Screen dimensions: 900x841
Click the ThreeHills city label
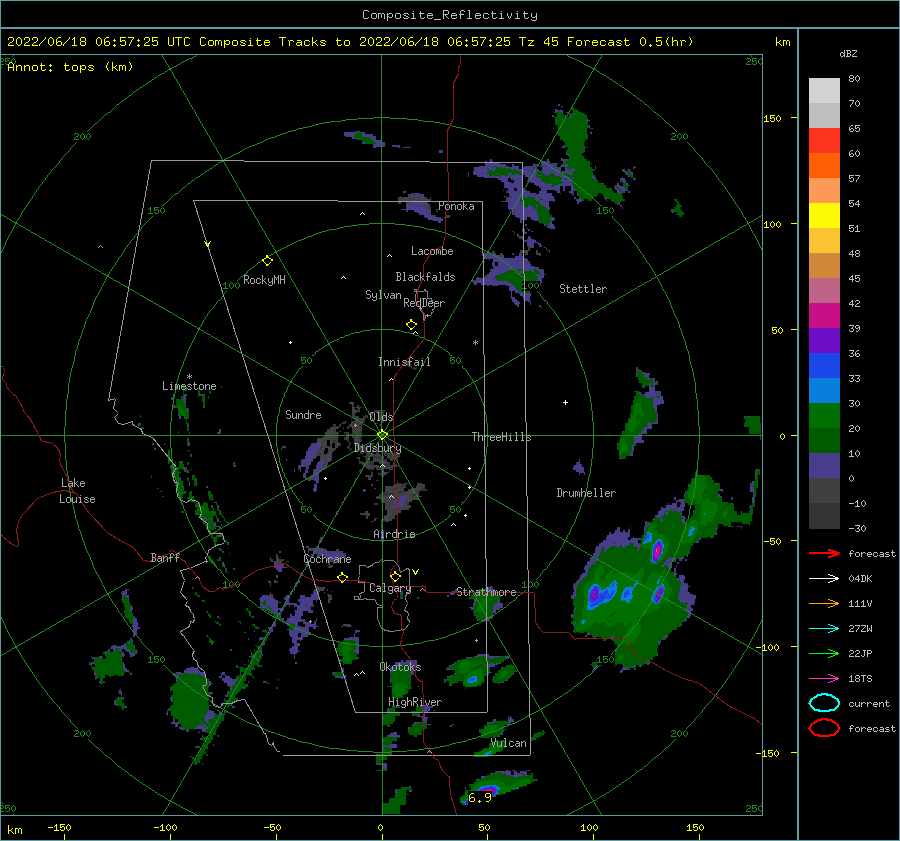[x=501, y=437]
